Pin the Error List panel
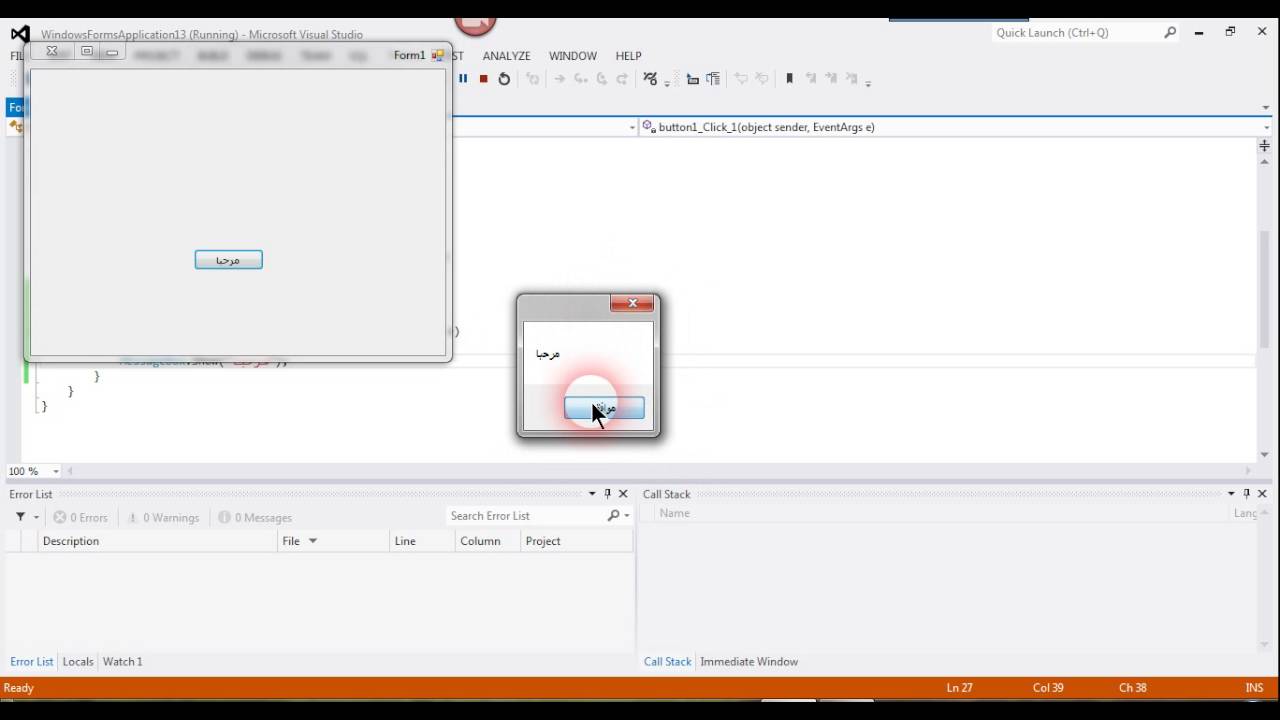The image size is (1280, 720). 607,494
